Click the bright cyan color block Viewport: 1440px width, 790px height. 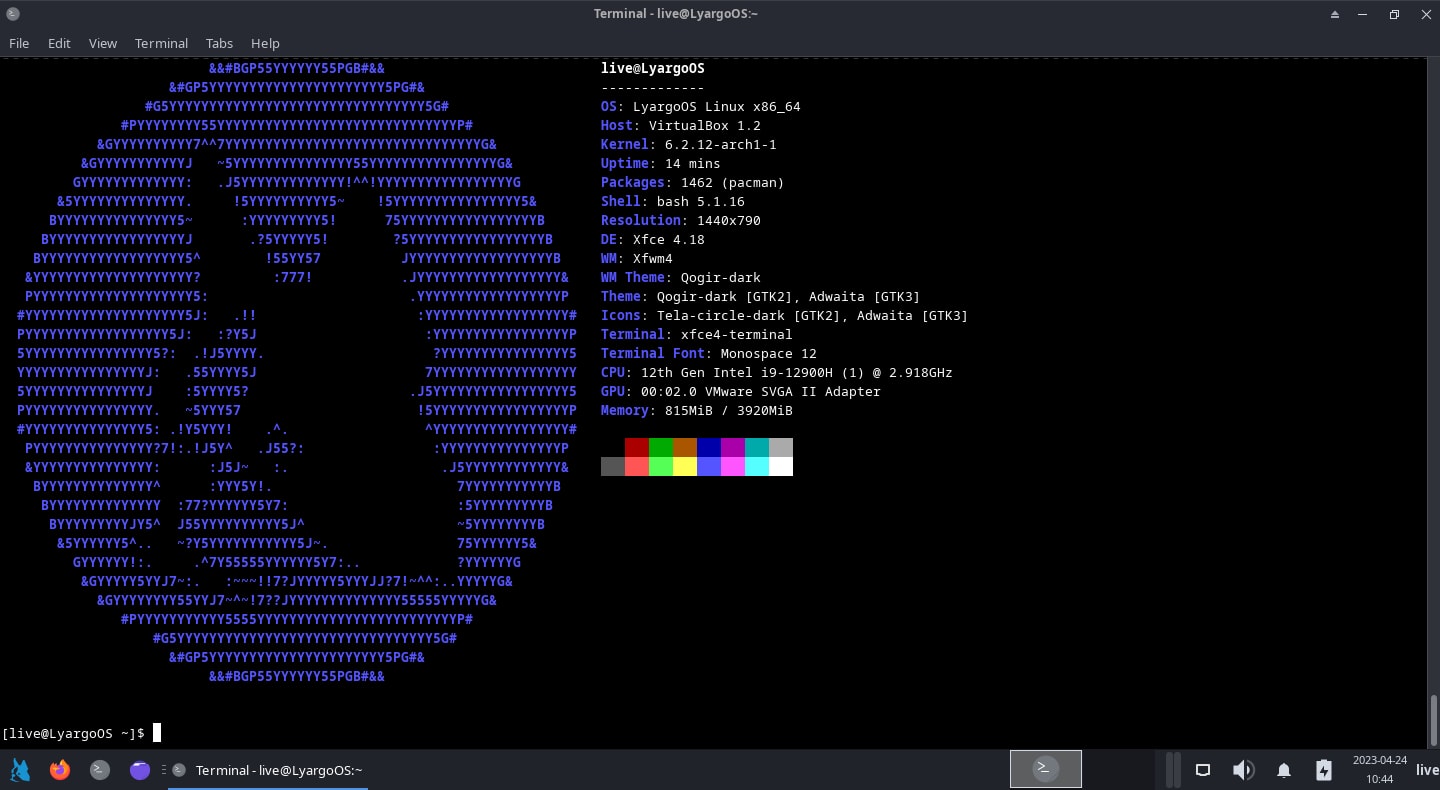click(x=757, y=466)
